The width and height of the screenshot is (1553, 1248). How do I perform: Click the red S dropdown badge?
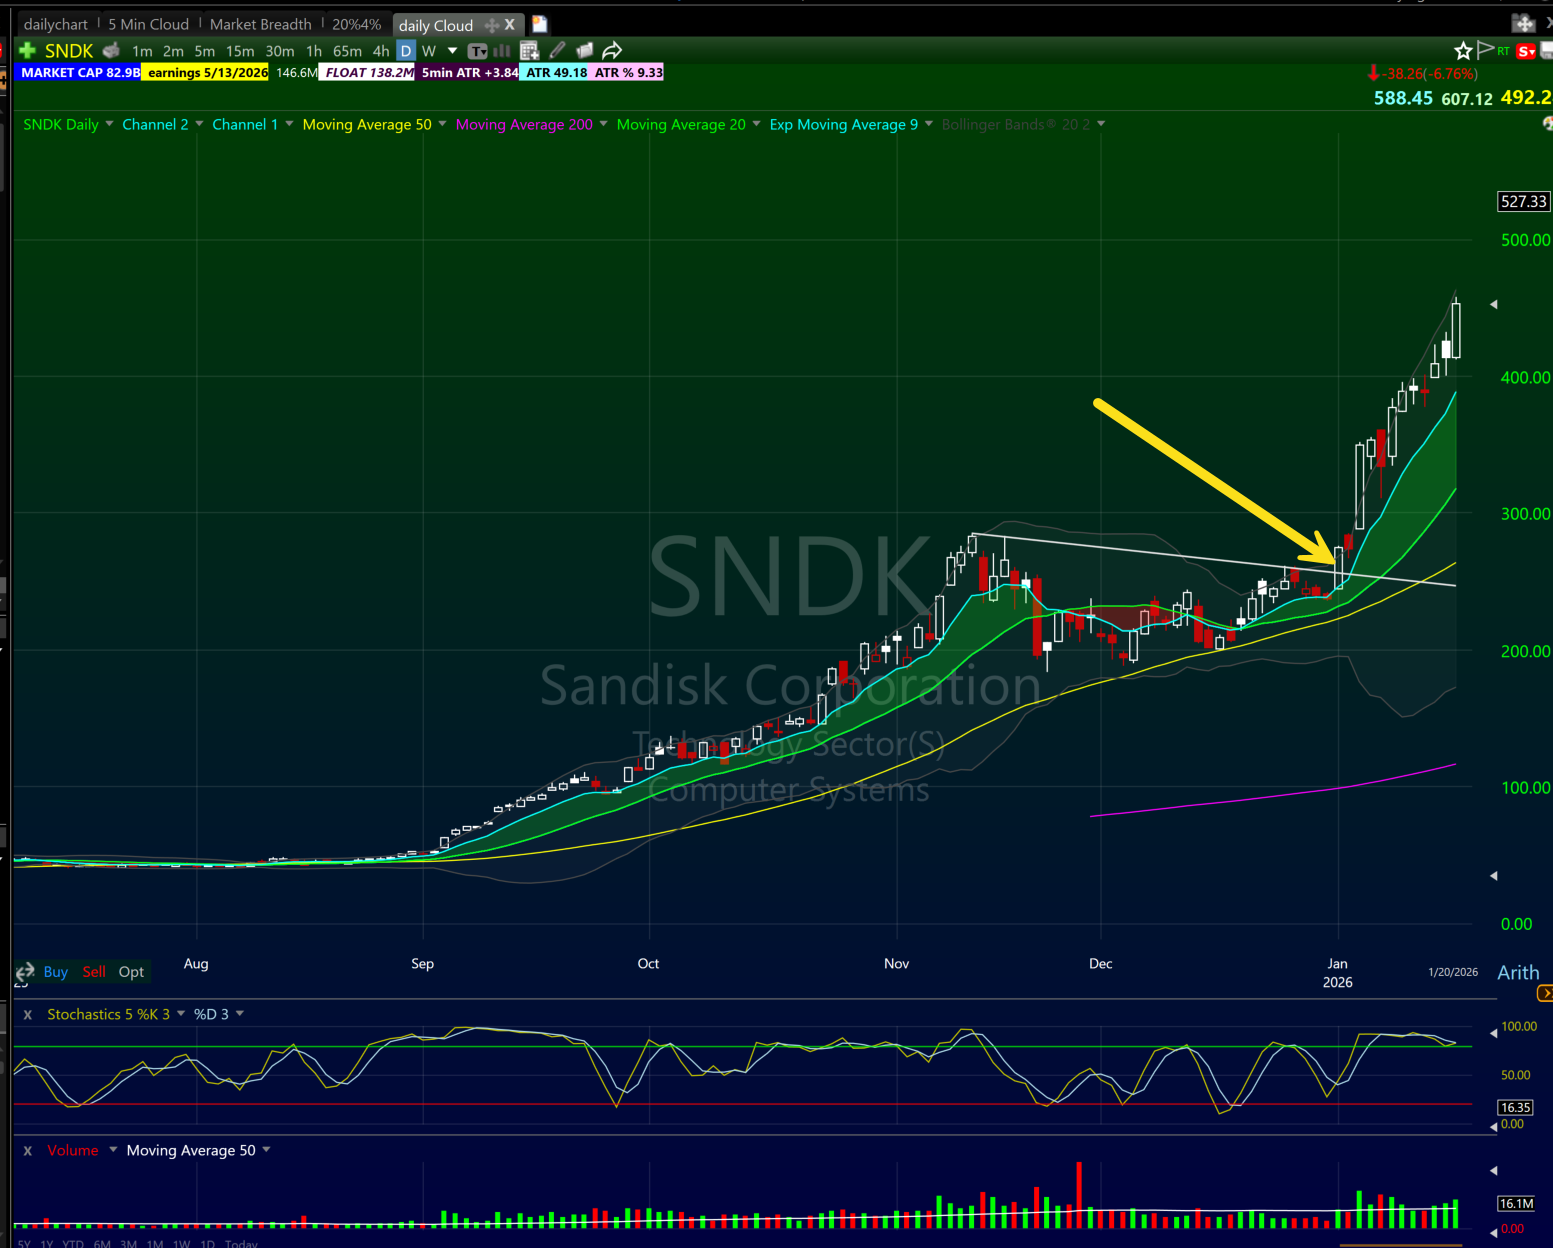1526,51
